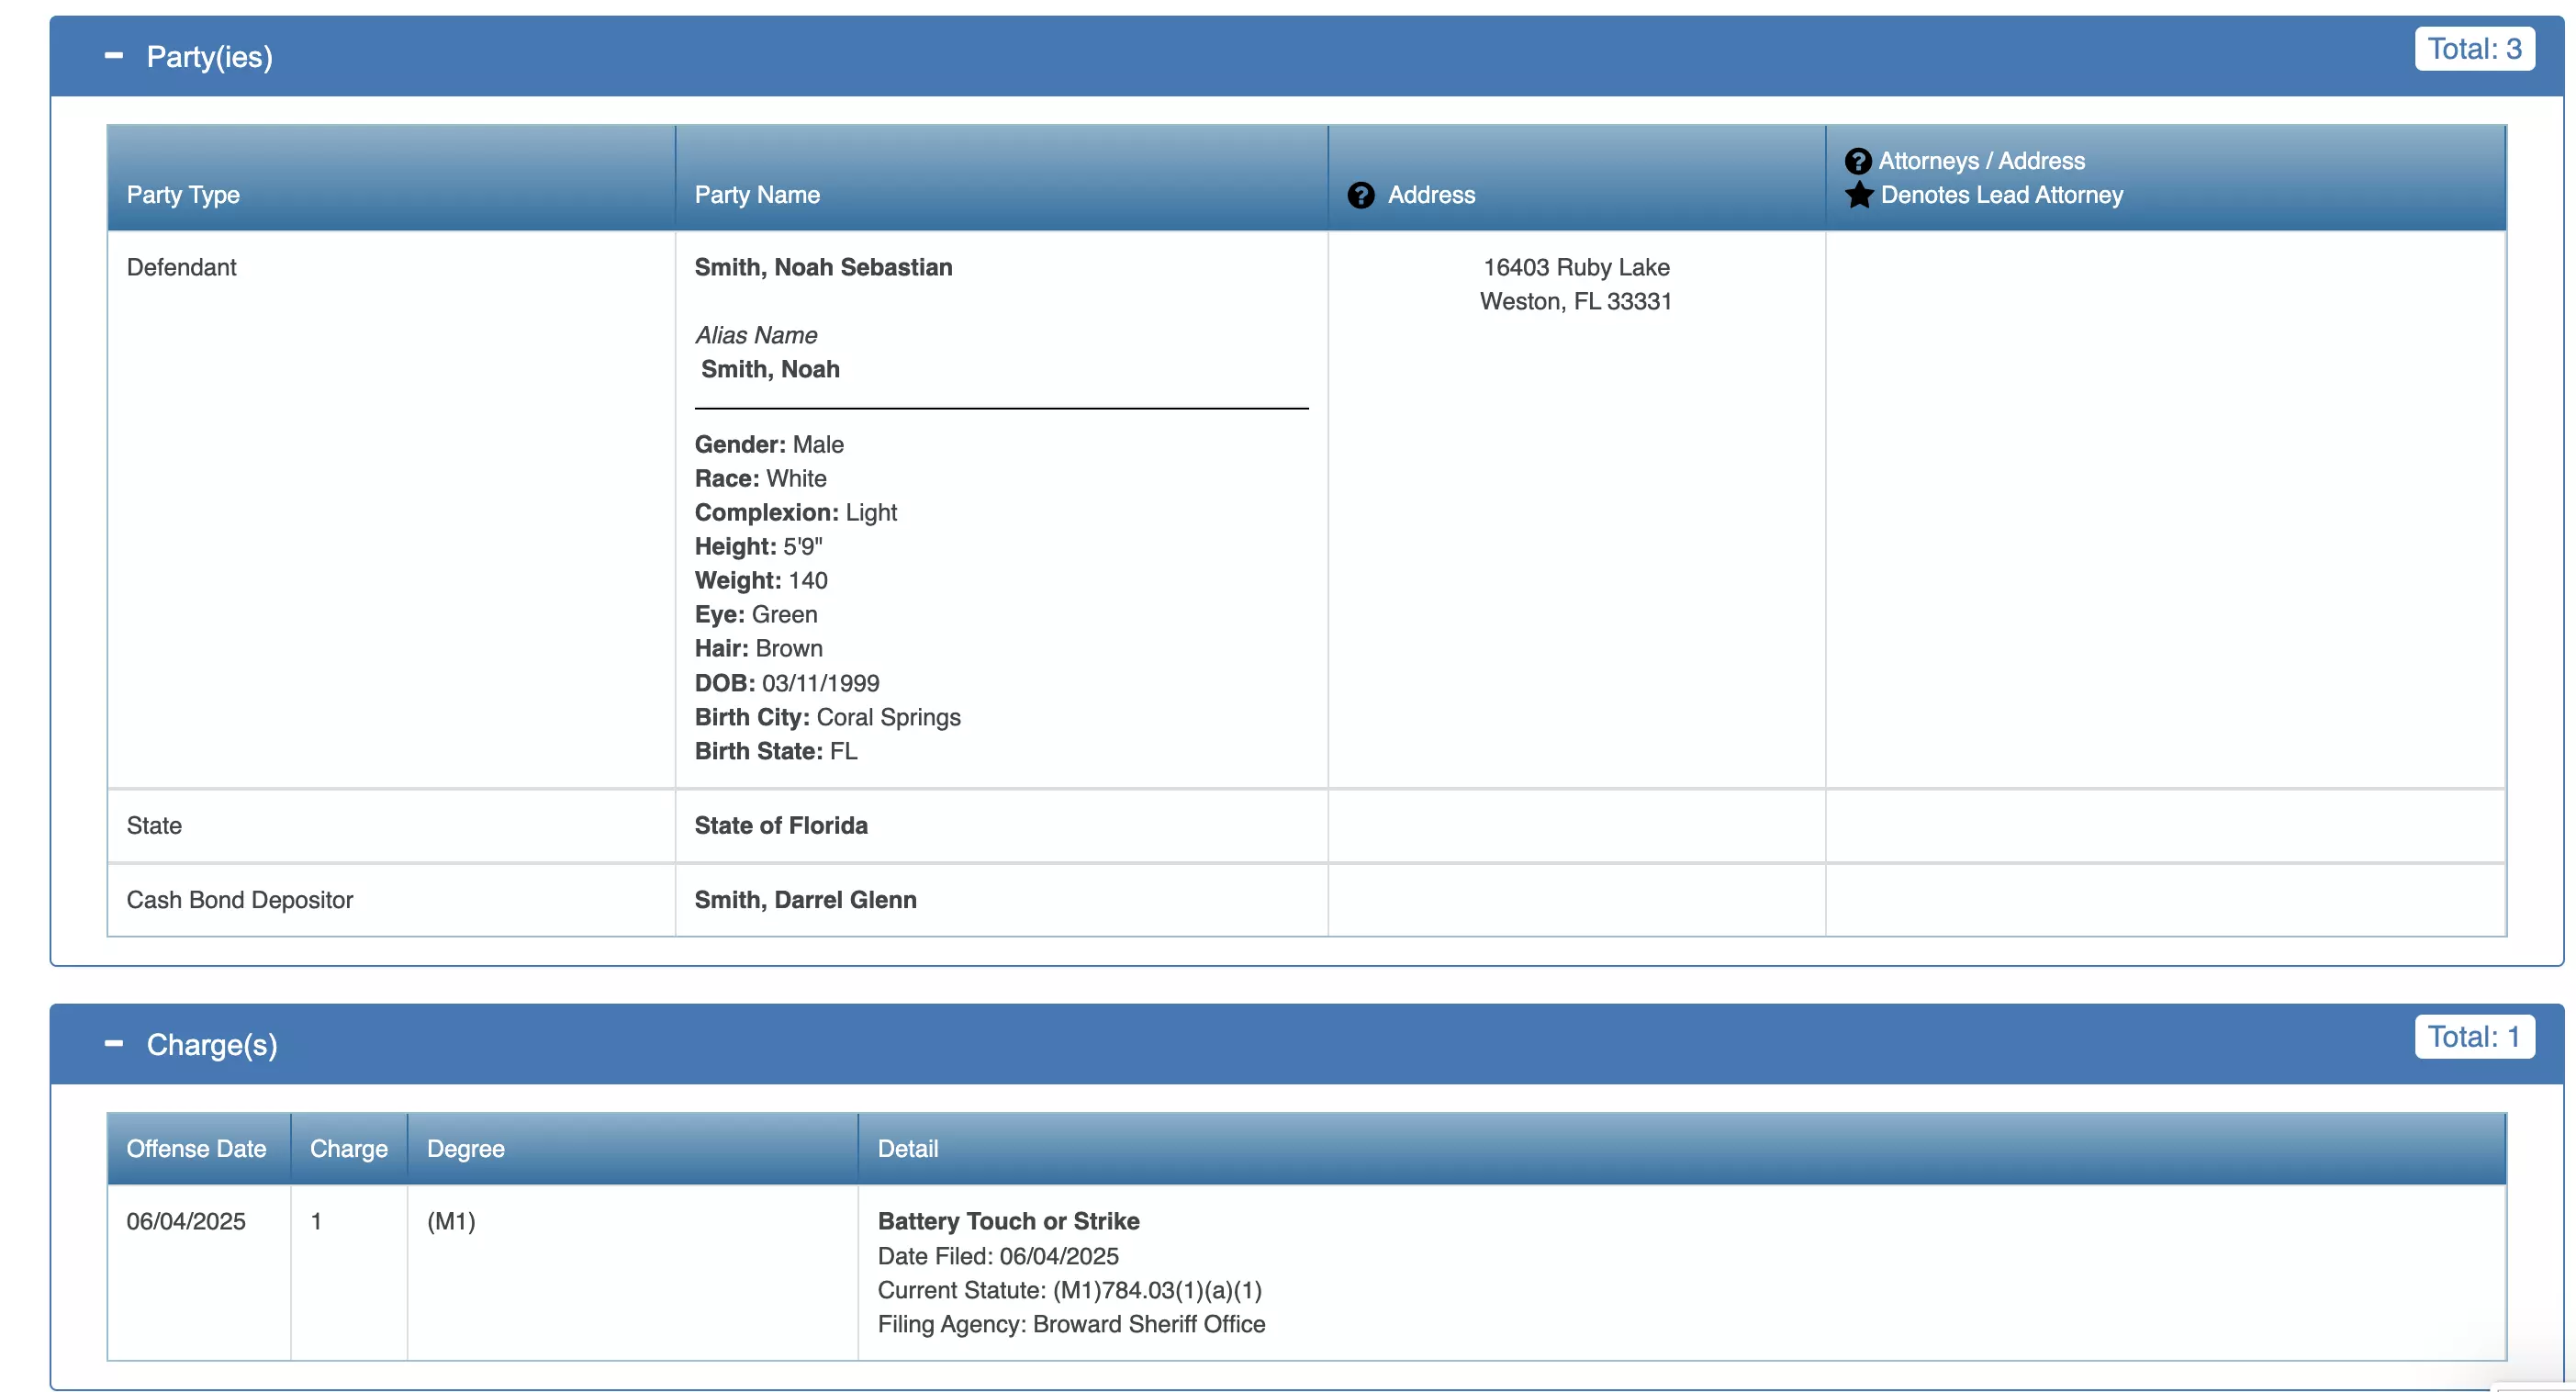Open the Attorneys / Address help icon
The width and height of the screenshot is (2576, 1392).
pyautogui.click(x=1858, y=161)
